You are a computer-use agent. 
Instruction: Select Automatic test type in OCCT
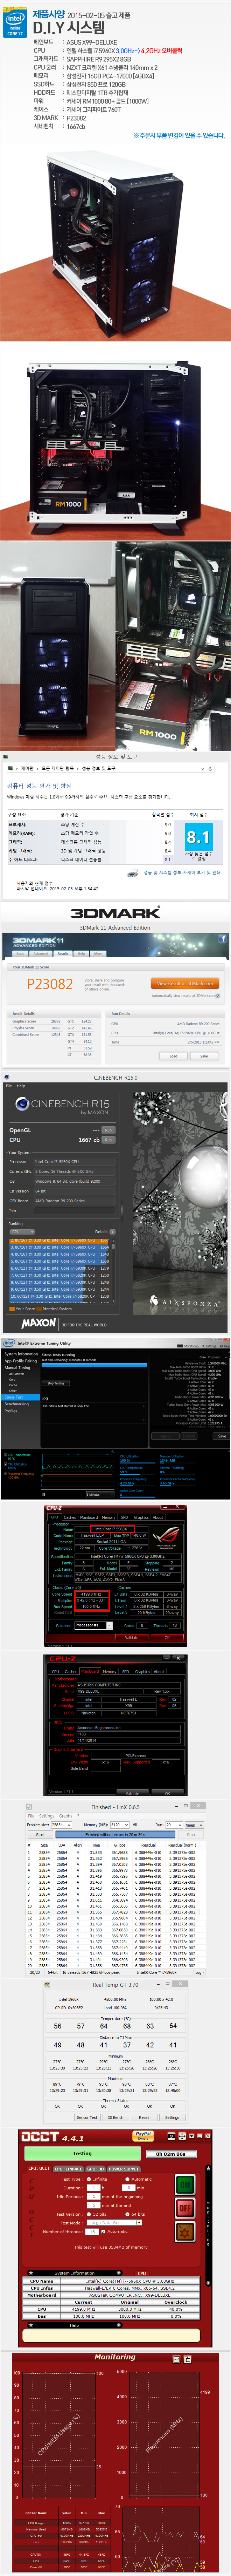pos(139,2179)
